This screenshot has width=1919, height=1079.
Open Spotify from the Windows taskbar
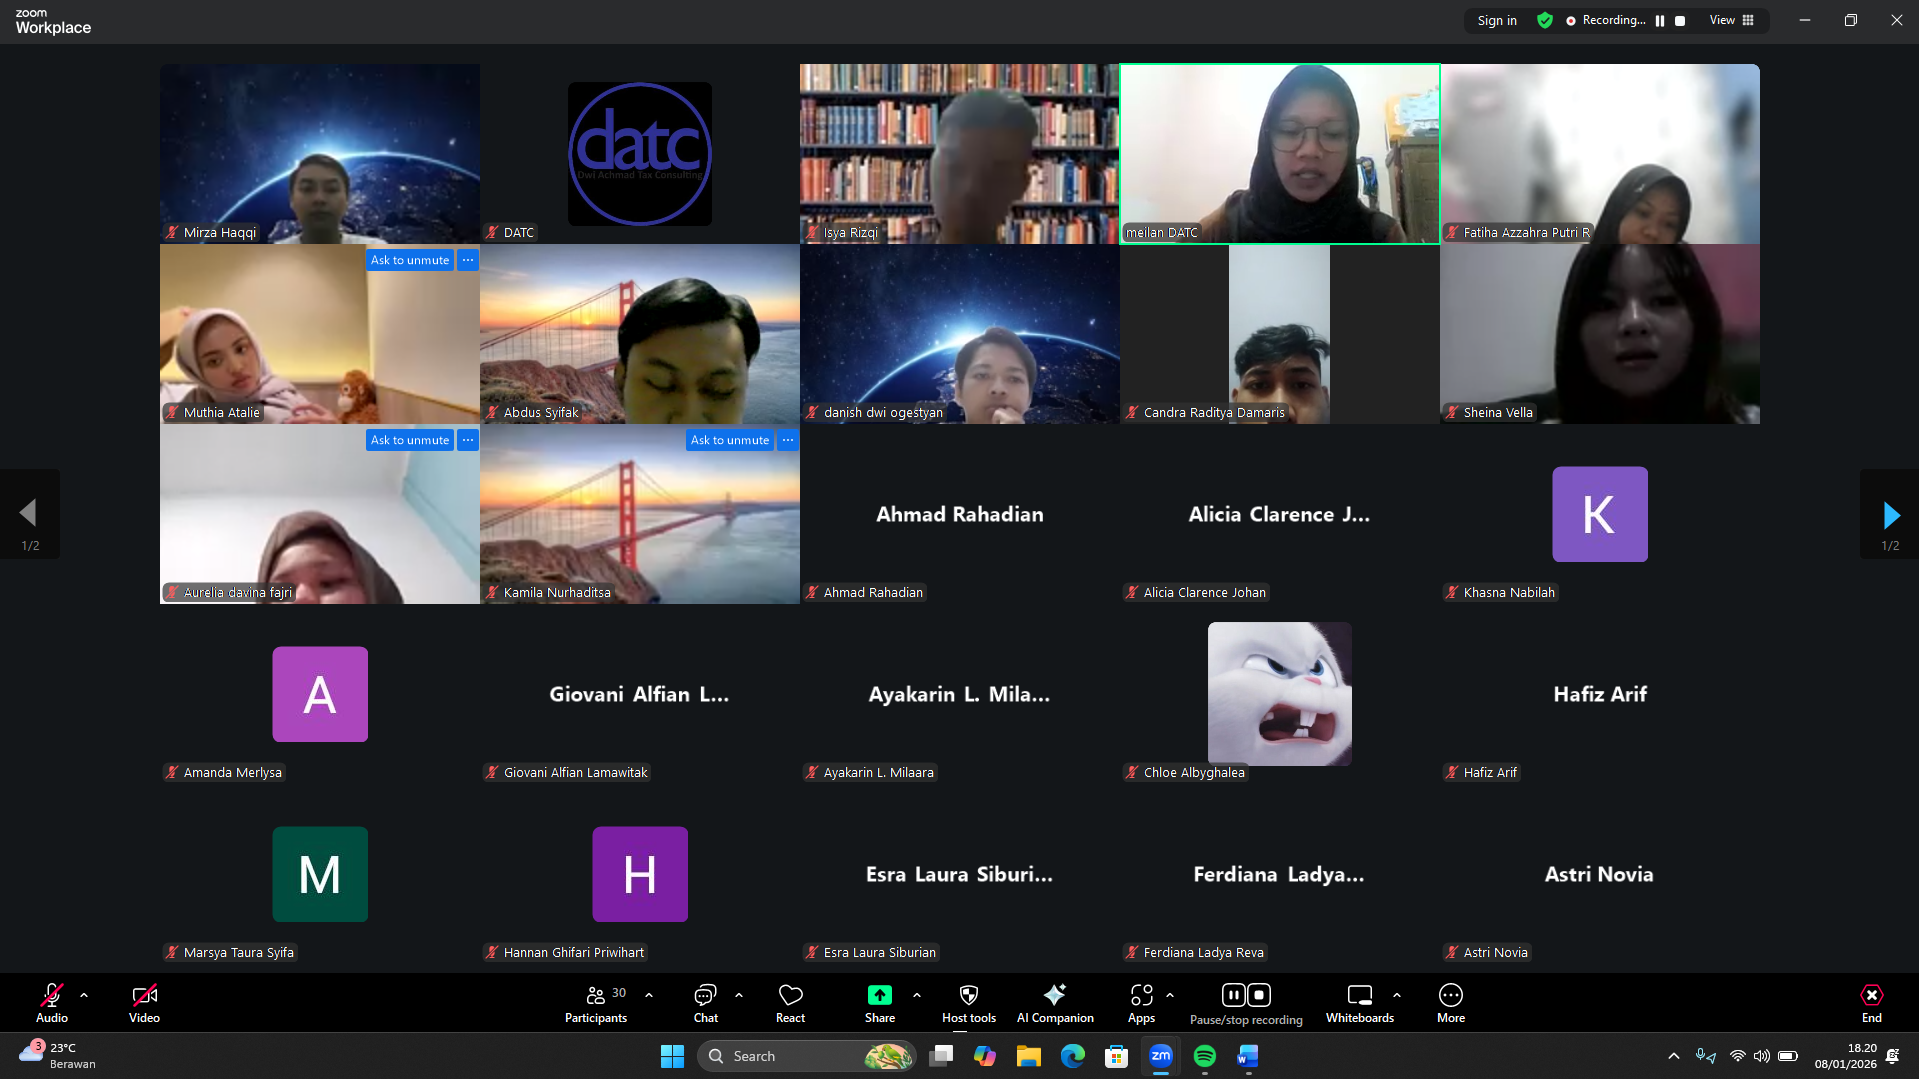point(1204,1056)
